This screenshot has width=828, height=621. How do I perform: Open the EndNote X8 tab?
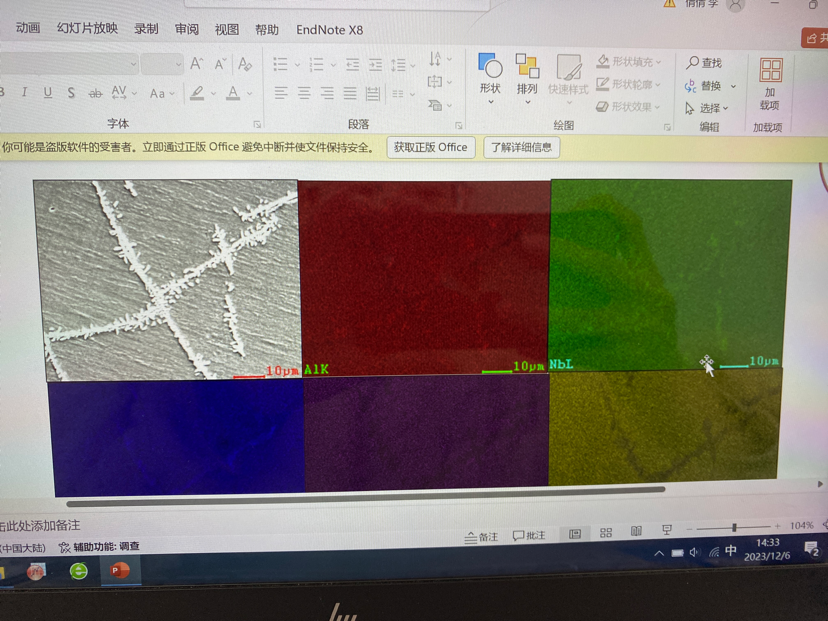[x=329, y=30]
